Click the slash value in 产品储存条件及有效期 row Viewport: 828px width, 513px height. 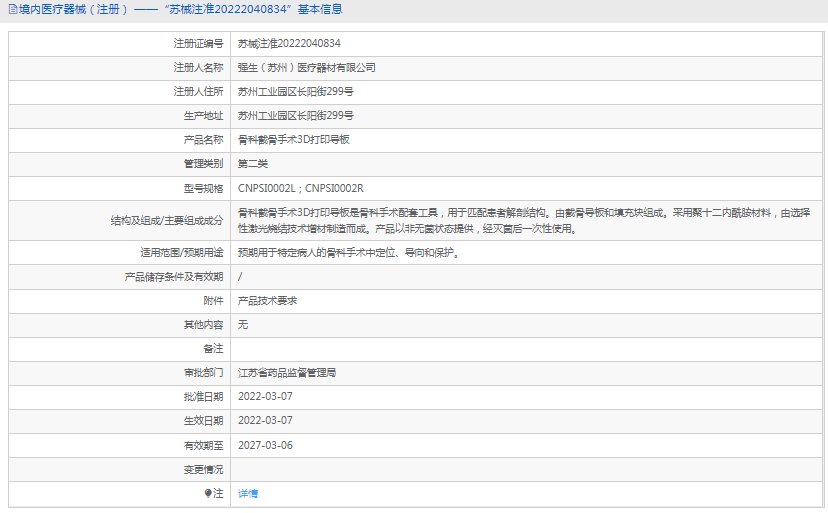240,277
